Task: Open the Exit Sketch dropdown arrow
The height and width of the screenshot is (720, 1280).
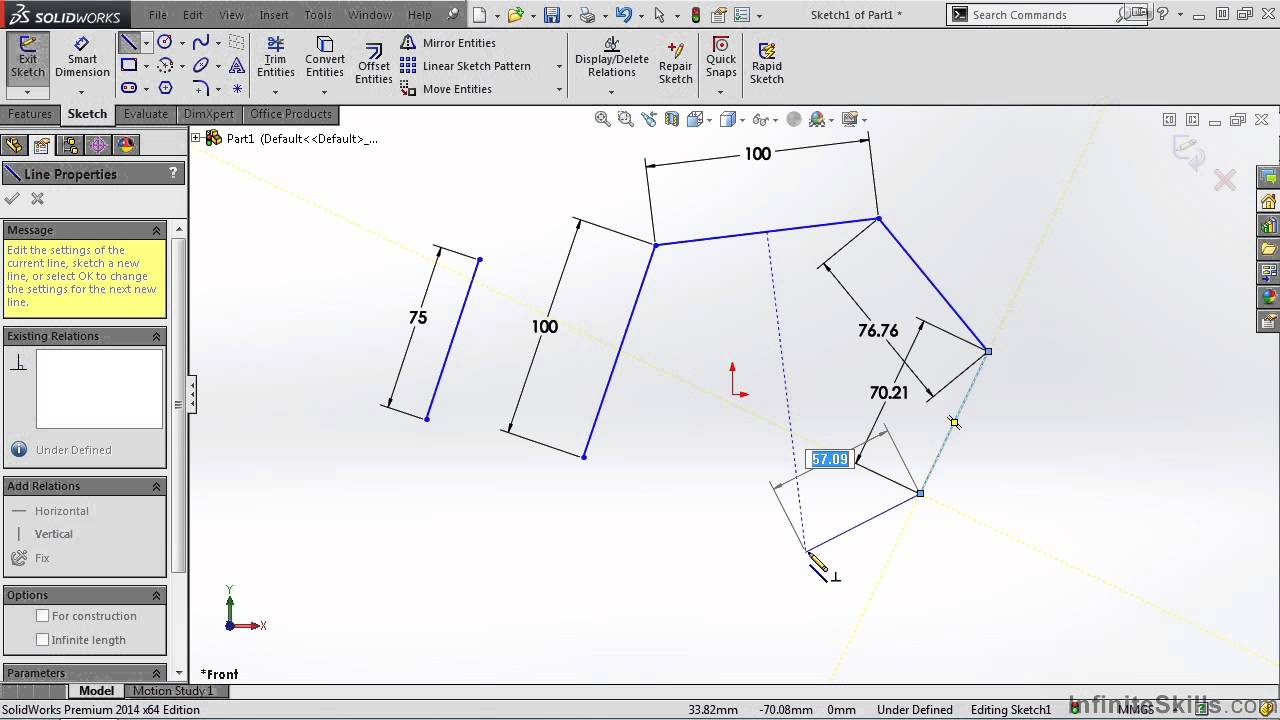Action: 27,92
